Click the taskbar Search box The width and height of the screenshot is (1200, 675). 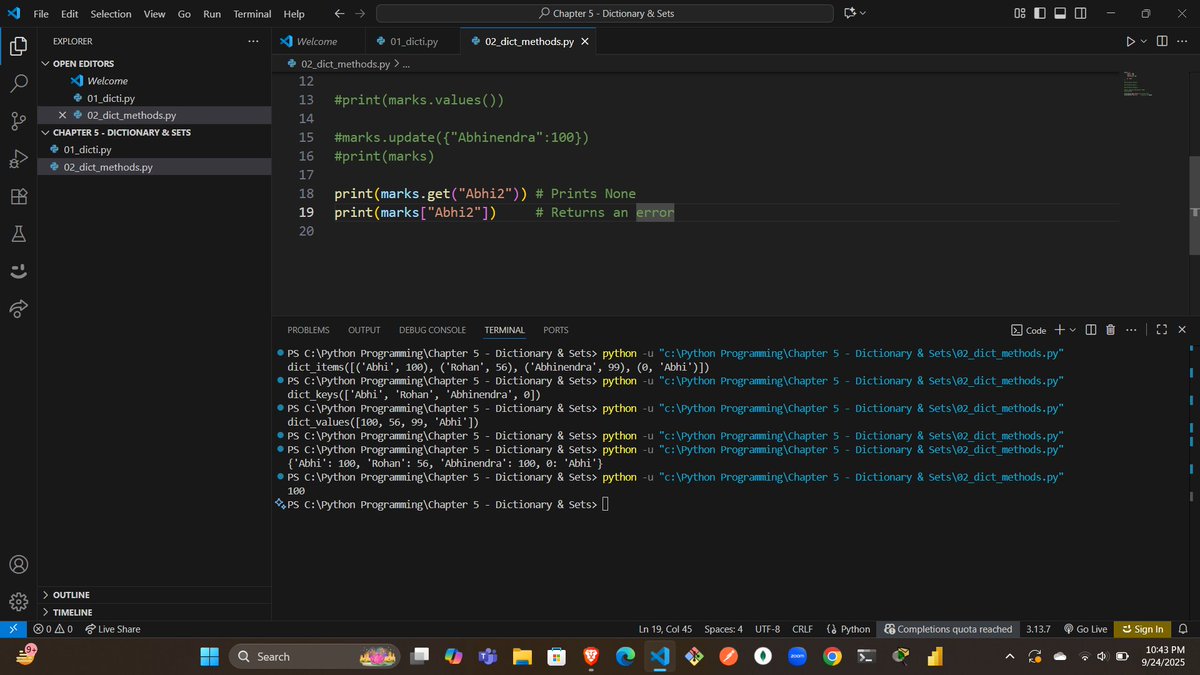click(x=316, y=656)
